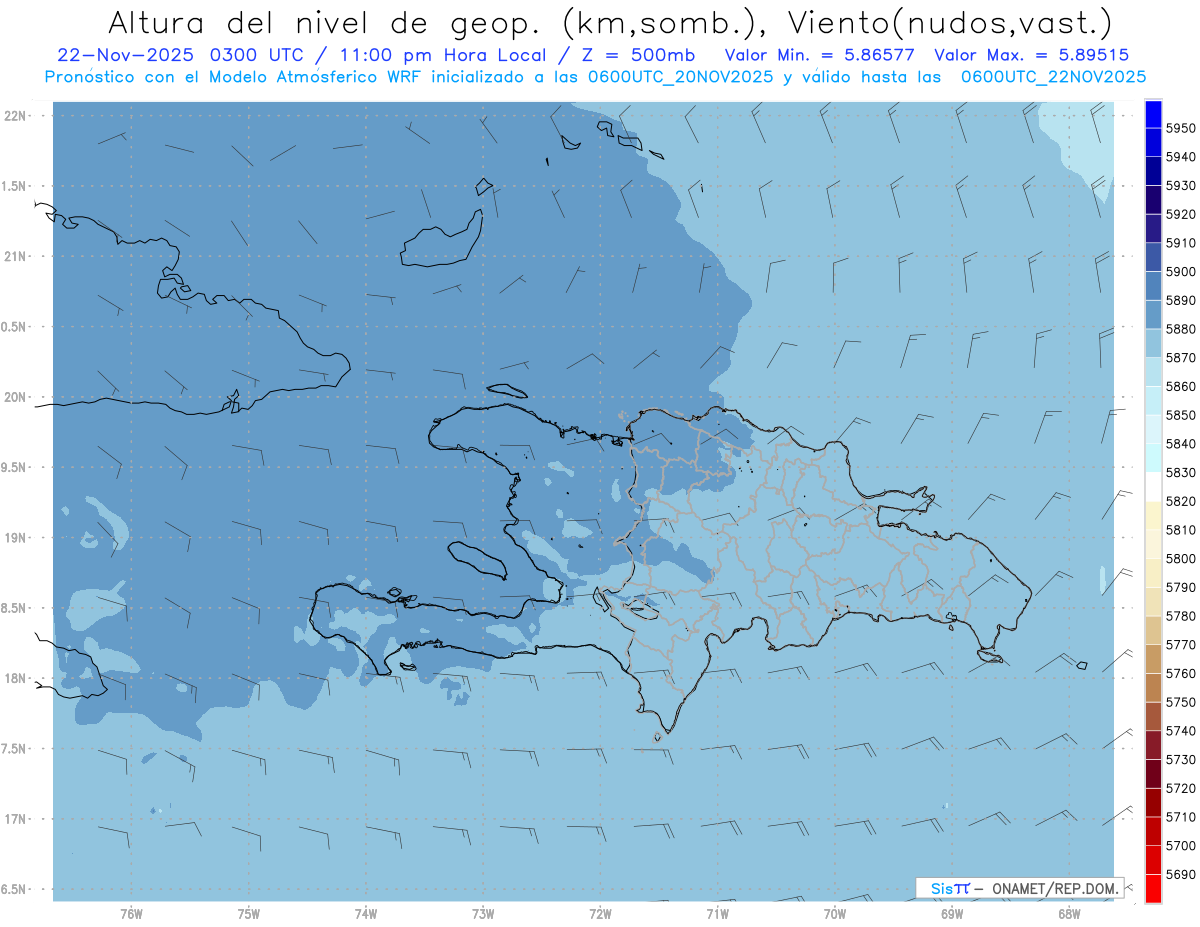Viewport: 1200px width, 927px height.
Task: Click the '21N' latitude axis label
Action: click(16, 256)
